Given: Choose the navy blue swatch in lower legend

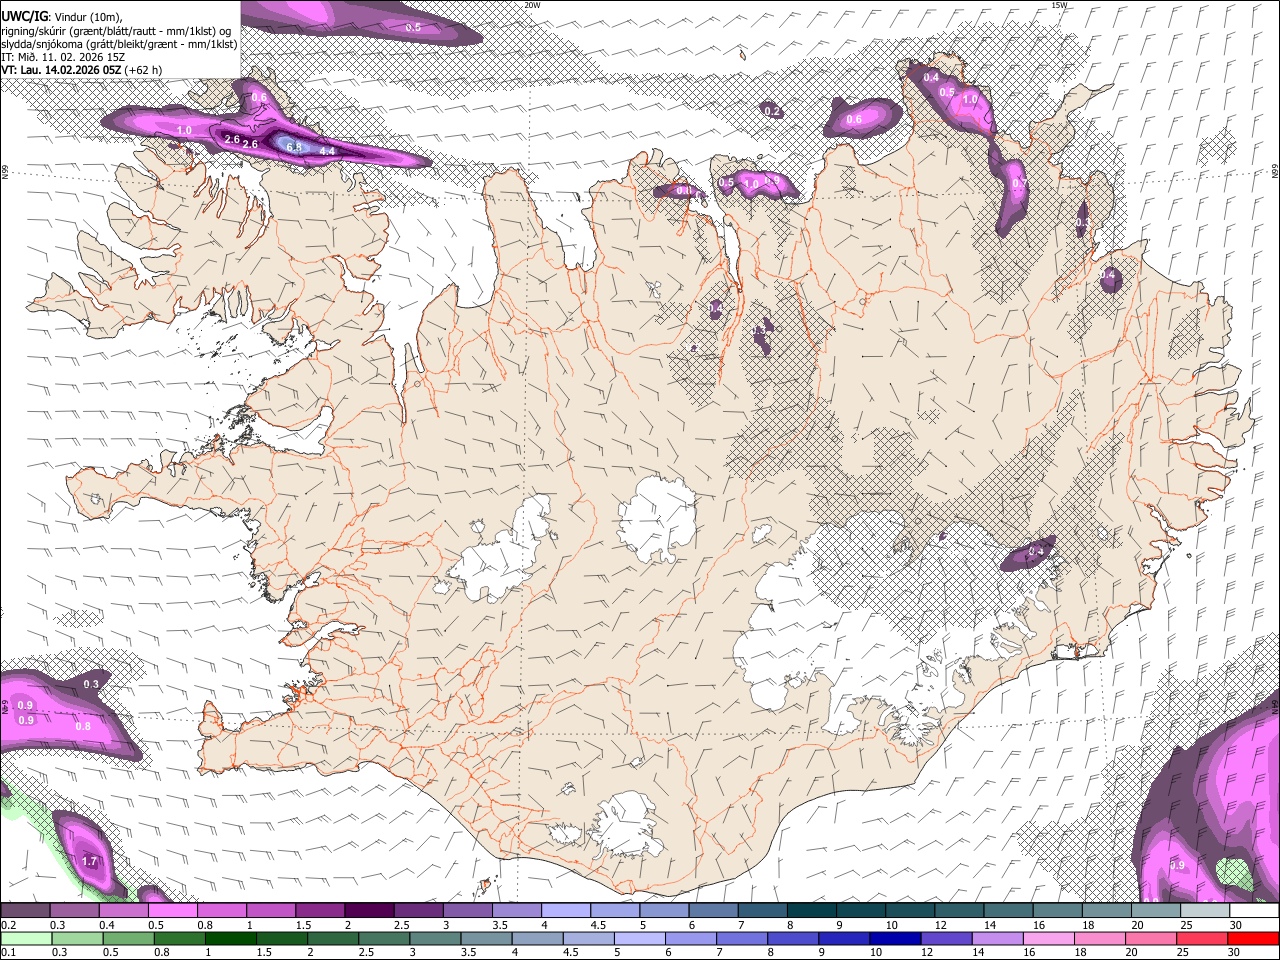Looking at the screenshot, I should click(893, 938).
